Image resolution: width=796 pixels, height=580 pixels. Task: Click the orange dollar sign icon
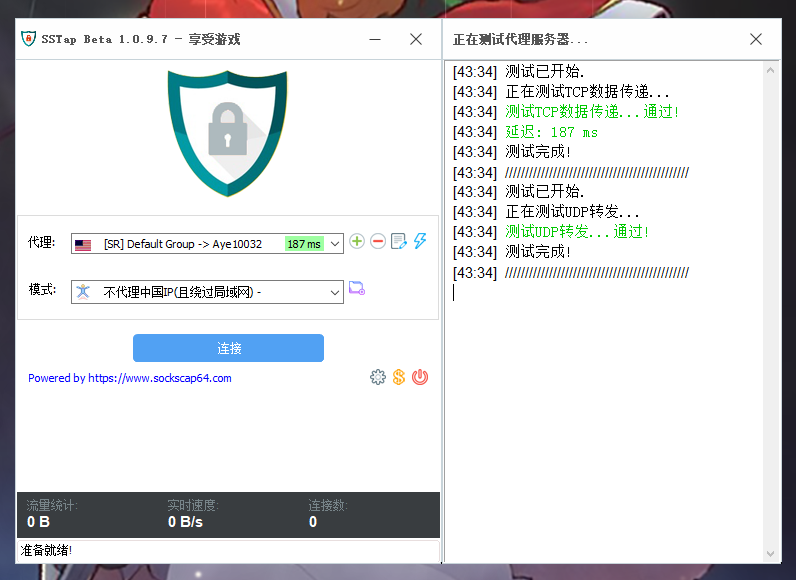tap(398, 377)
